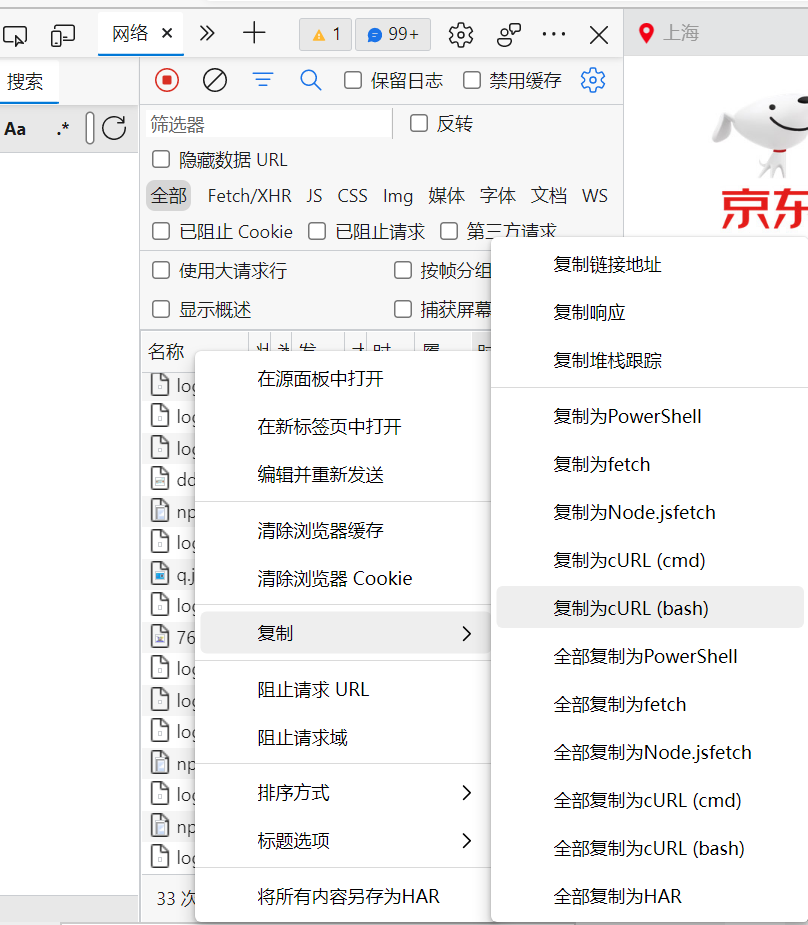808x925 pixels.
Task: Open the 99+ messages counter
Action: click(x=392, y=34)
